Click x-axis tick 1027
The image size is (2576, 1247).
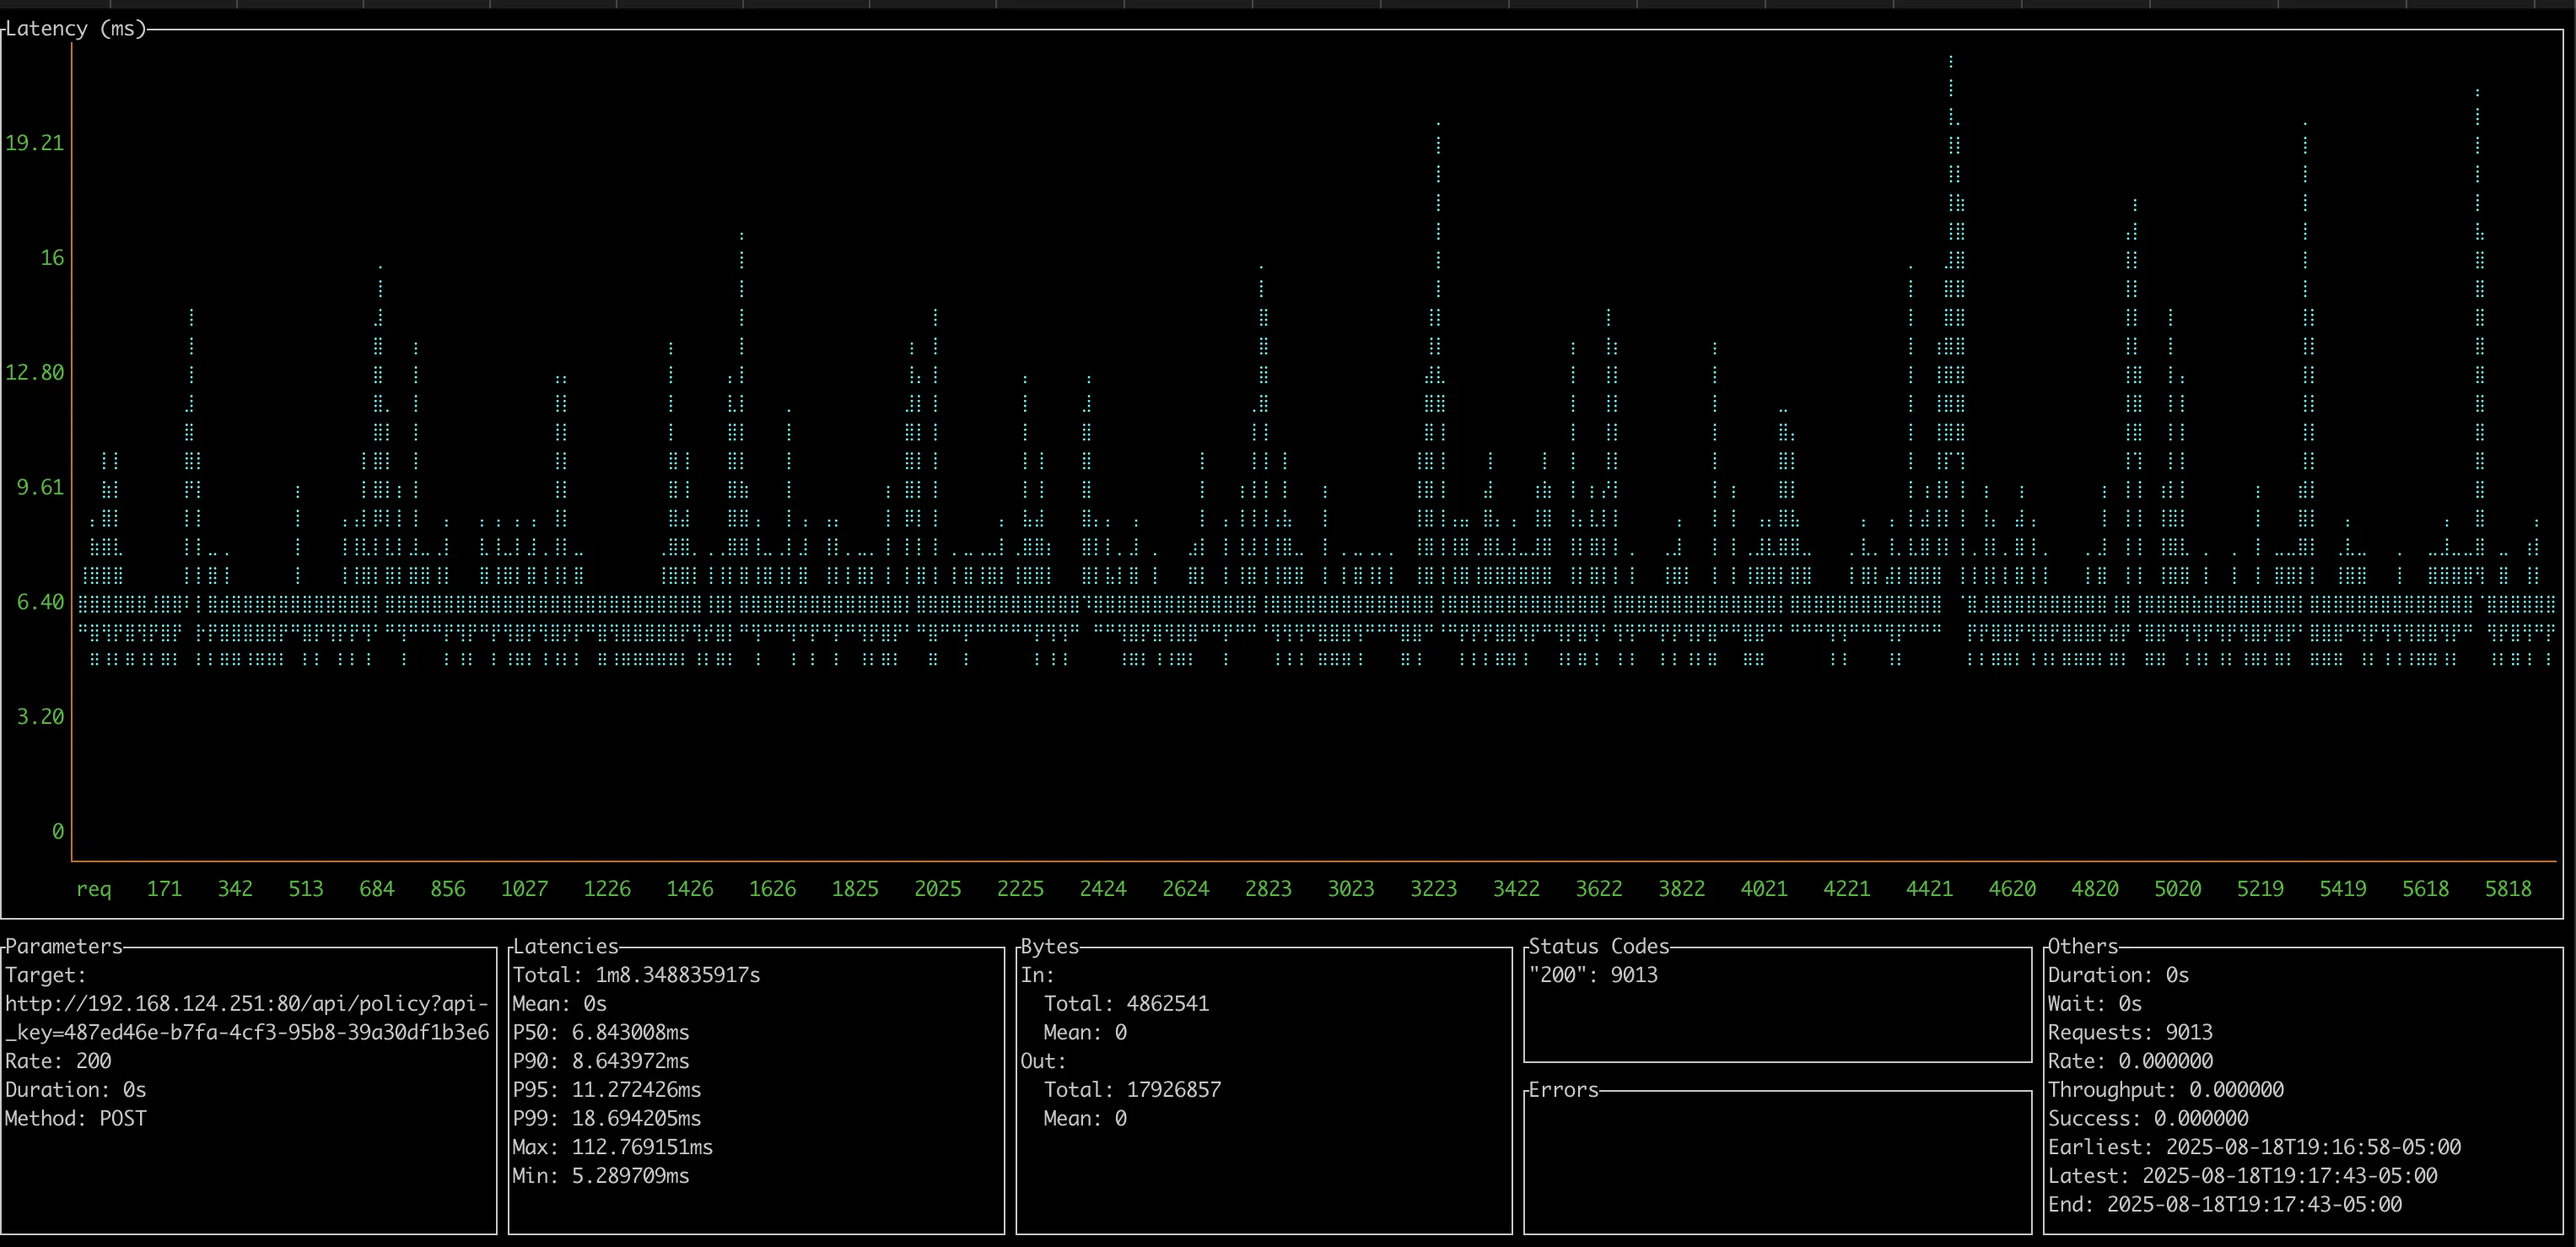(525, 889)
